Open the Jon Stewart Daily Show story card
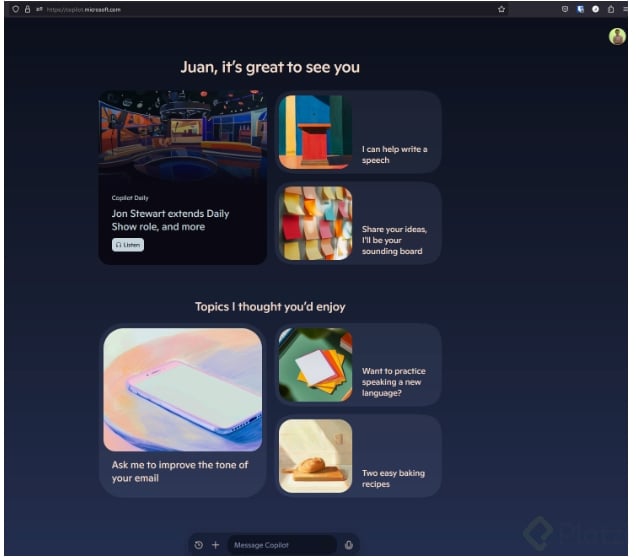Image resolution: width=636 pixels, height=557 pixels. pyautogui.click(x=183, y=178)
